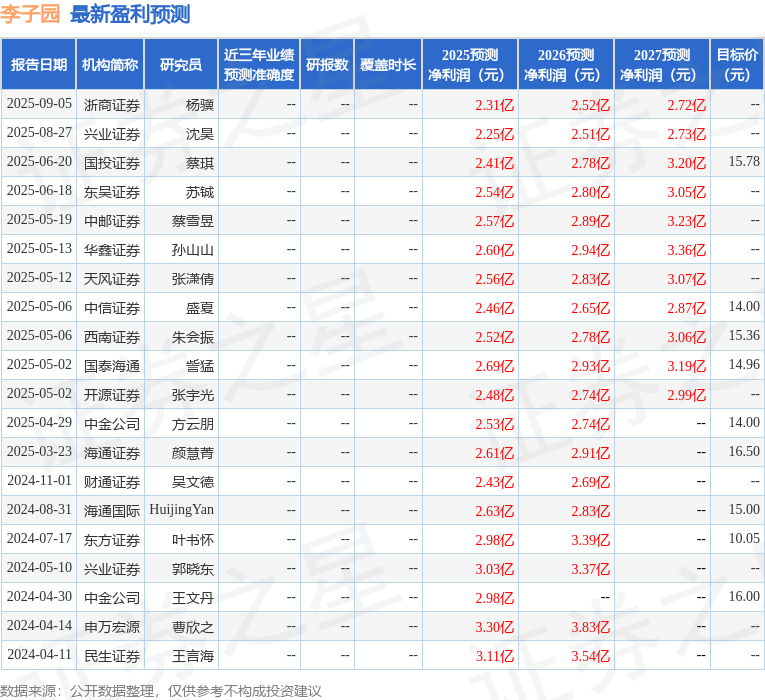The height and width of the screenshot is (700, 765).
Task: Click the 东吴证券 institution cell
Action: (112, 192)
